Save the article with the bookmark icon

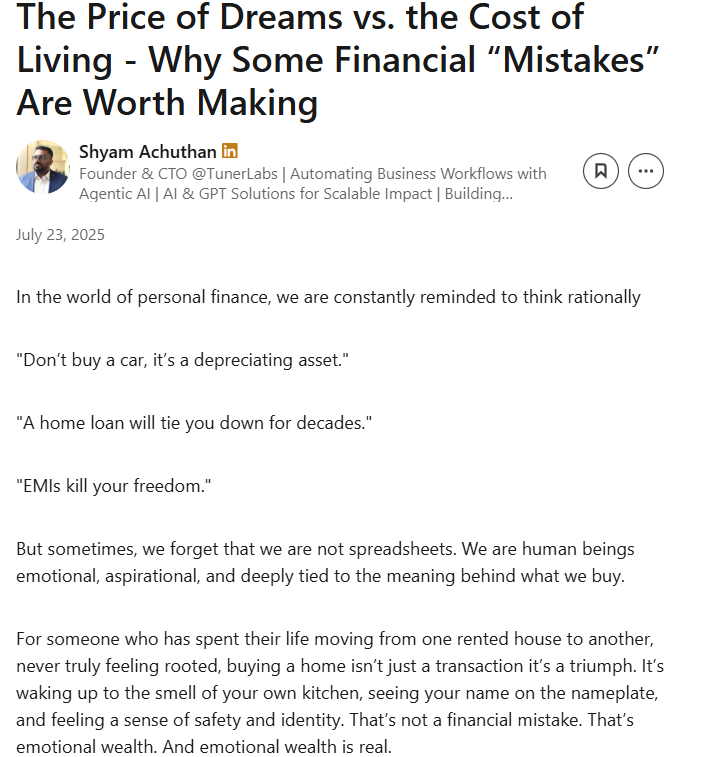(x=600, y=171)
